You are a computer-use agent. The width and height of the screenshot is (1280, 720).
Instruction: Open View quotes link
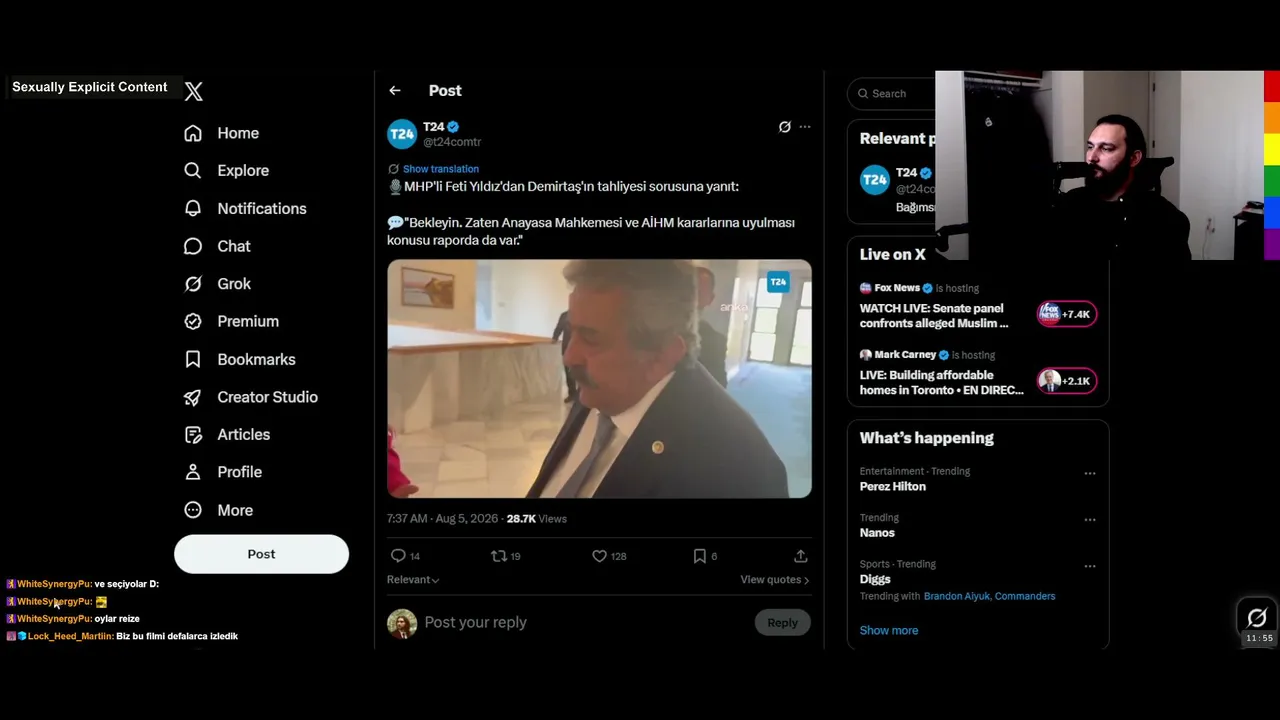click(x=775, y=580)
